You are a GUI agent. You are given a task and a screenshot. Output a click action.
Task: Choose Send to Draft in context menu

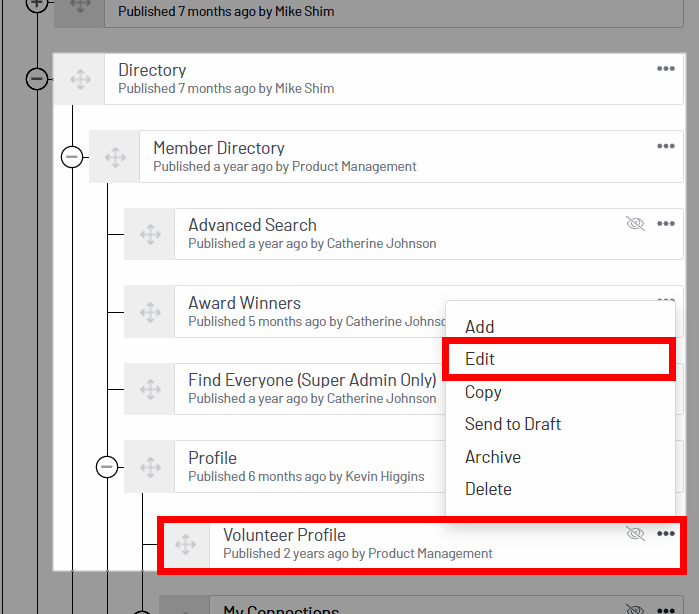[x=513, y=424]
